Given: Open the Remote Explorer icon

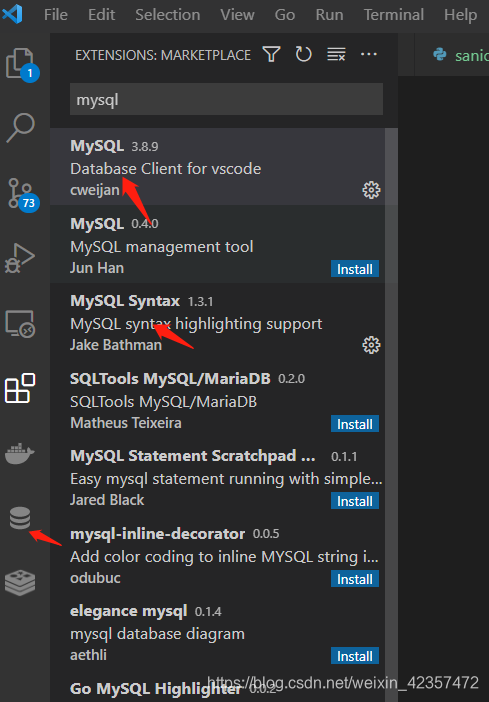Looking at the screenshot, I should click(20, 324).
